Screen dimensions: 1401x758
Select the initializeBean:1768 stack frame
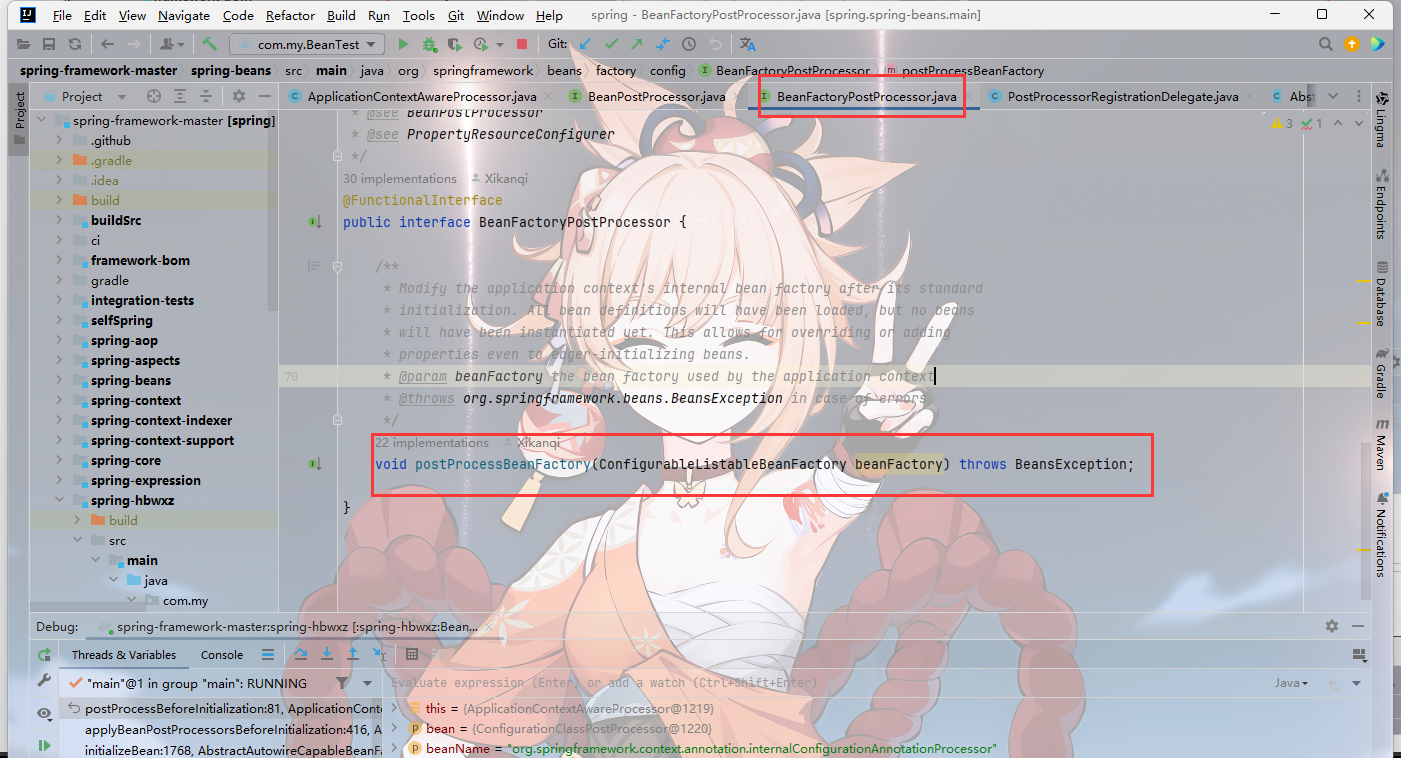point(232,749)
